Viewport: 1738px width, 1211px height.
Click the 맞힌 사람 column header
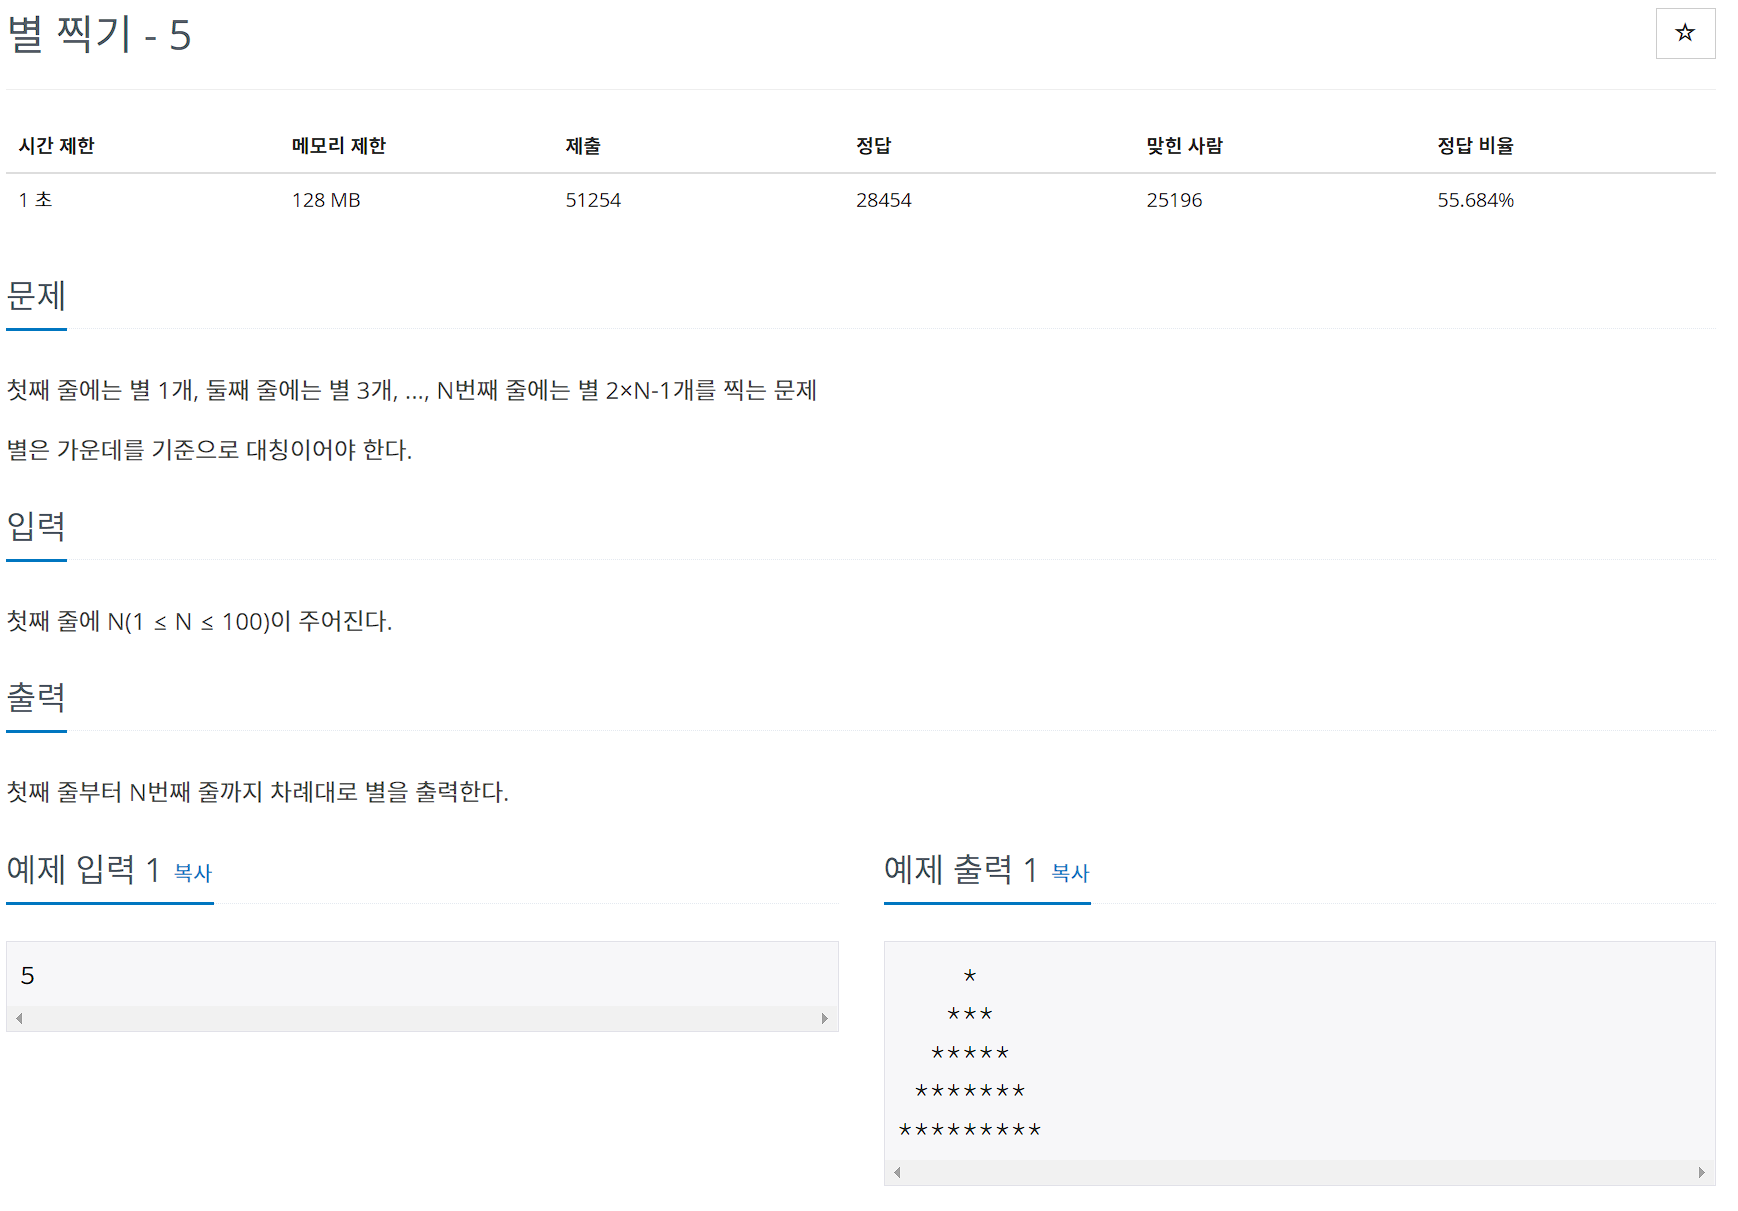tap(1185, 146)
